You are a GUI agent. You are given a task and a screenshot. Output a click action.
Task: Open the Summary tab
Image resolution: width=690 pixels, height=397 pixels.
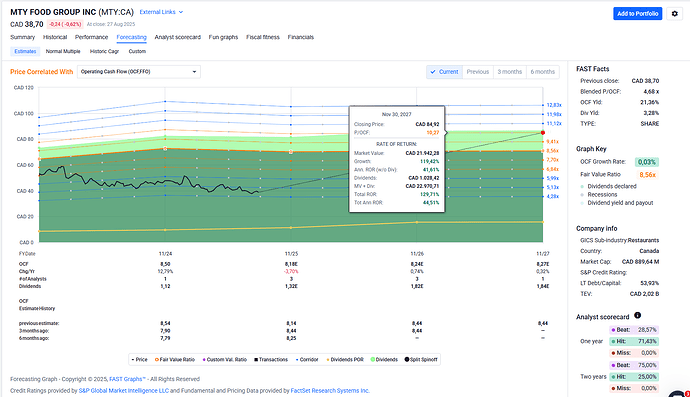(x=22, y=37)
